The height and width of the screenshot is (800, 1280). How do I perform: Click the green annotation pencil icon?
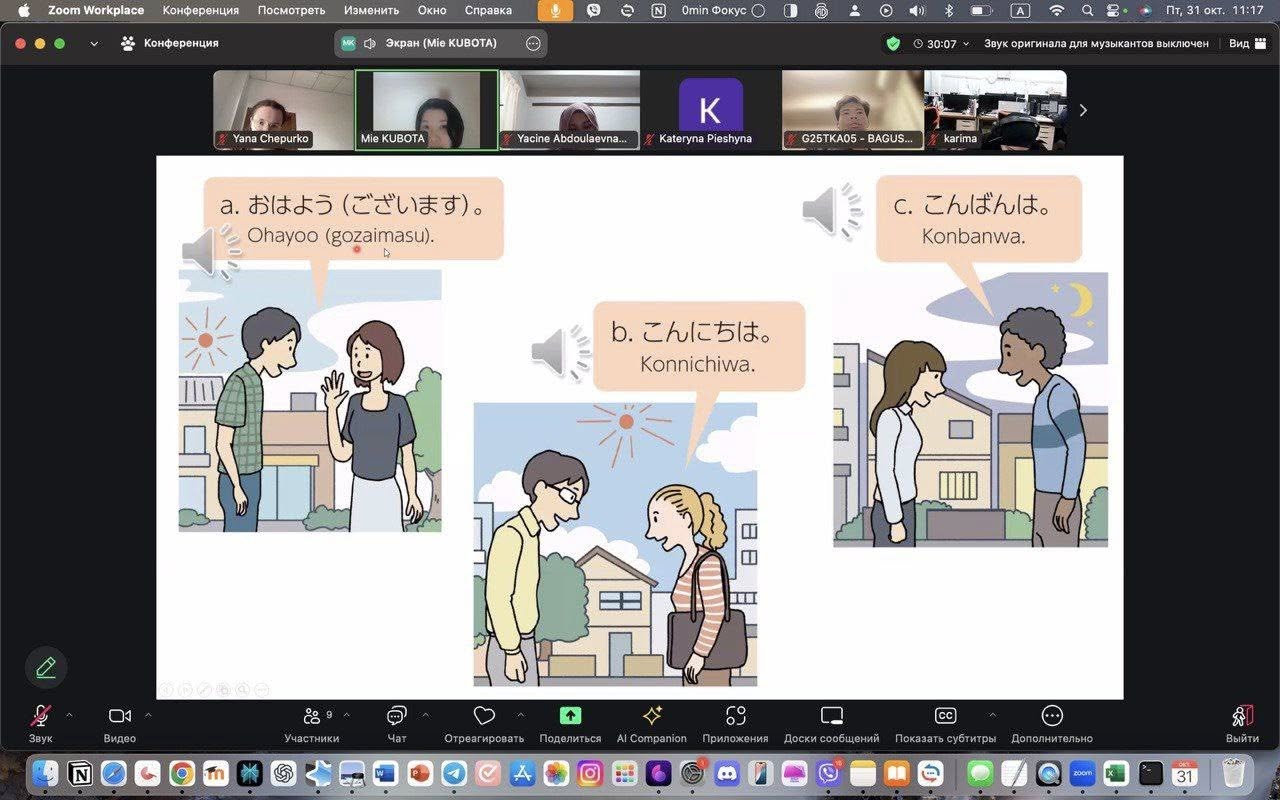coord(46,667)
